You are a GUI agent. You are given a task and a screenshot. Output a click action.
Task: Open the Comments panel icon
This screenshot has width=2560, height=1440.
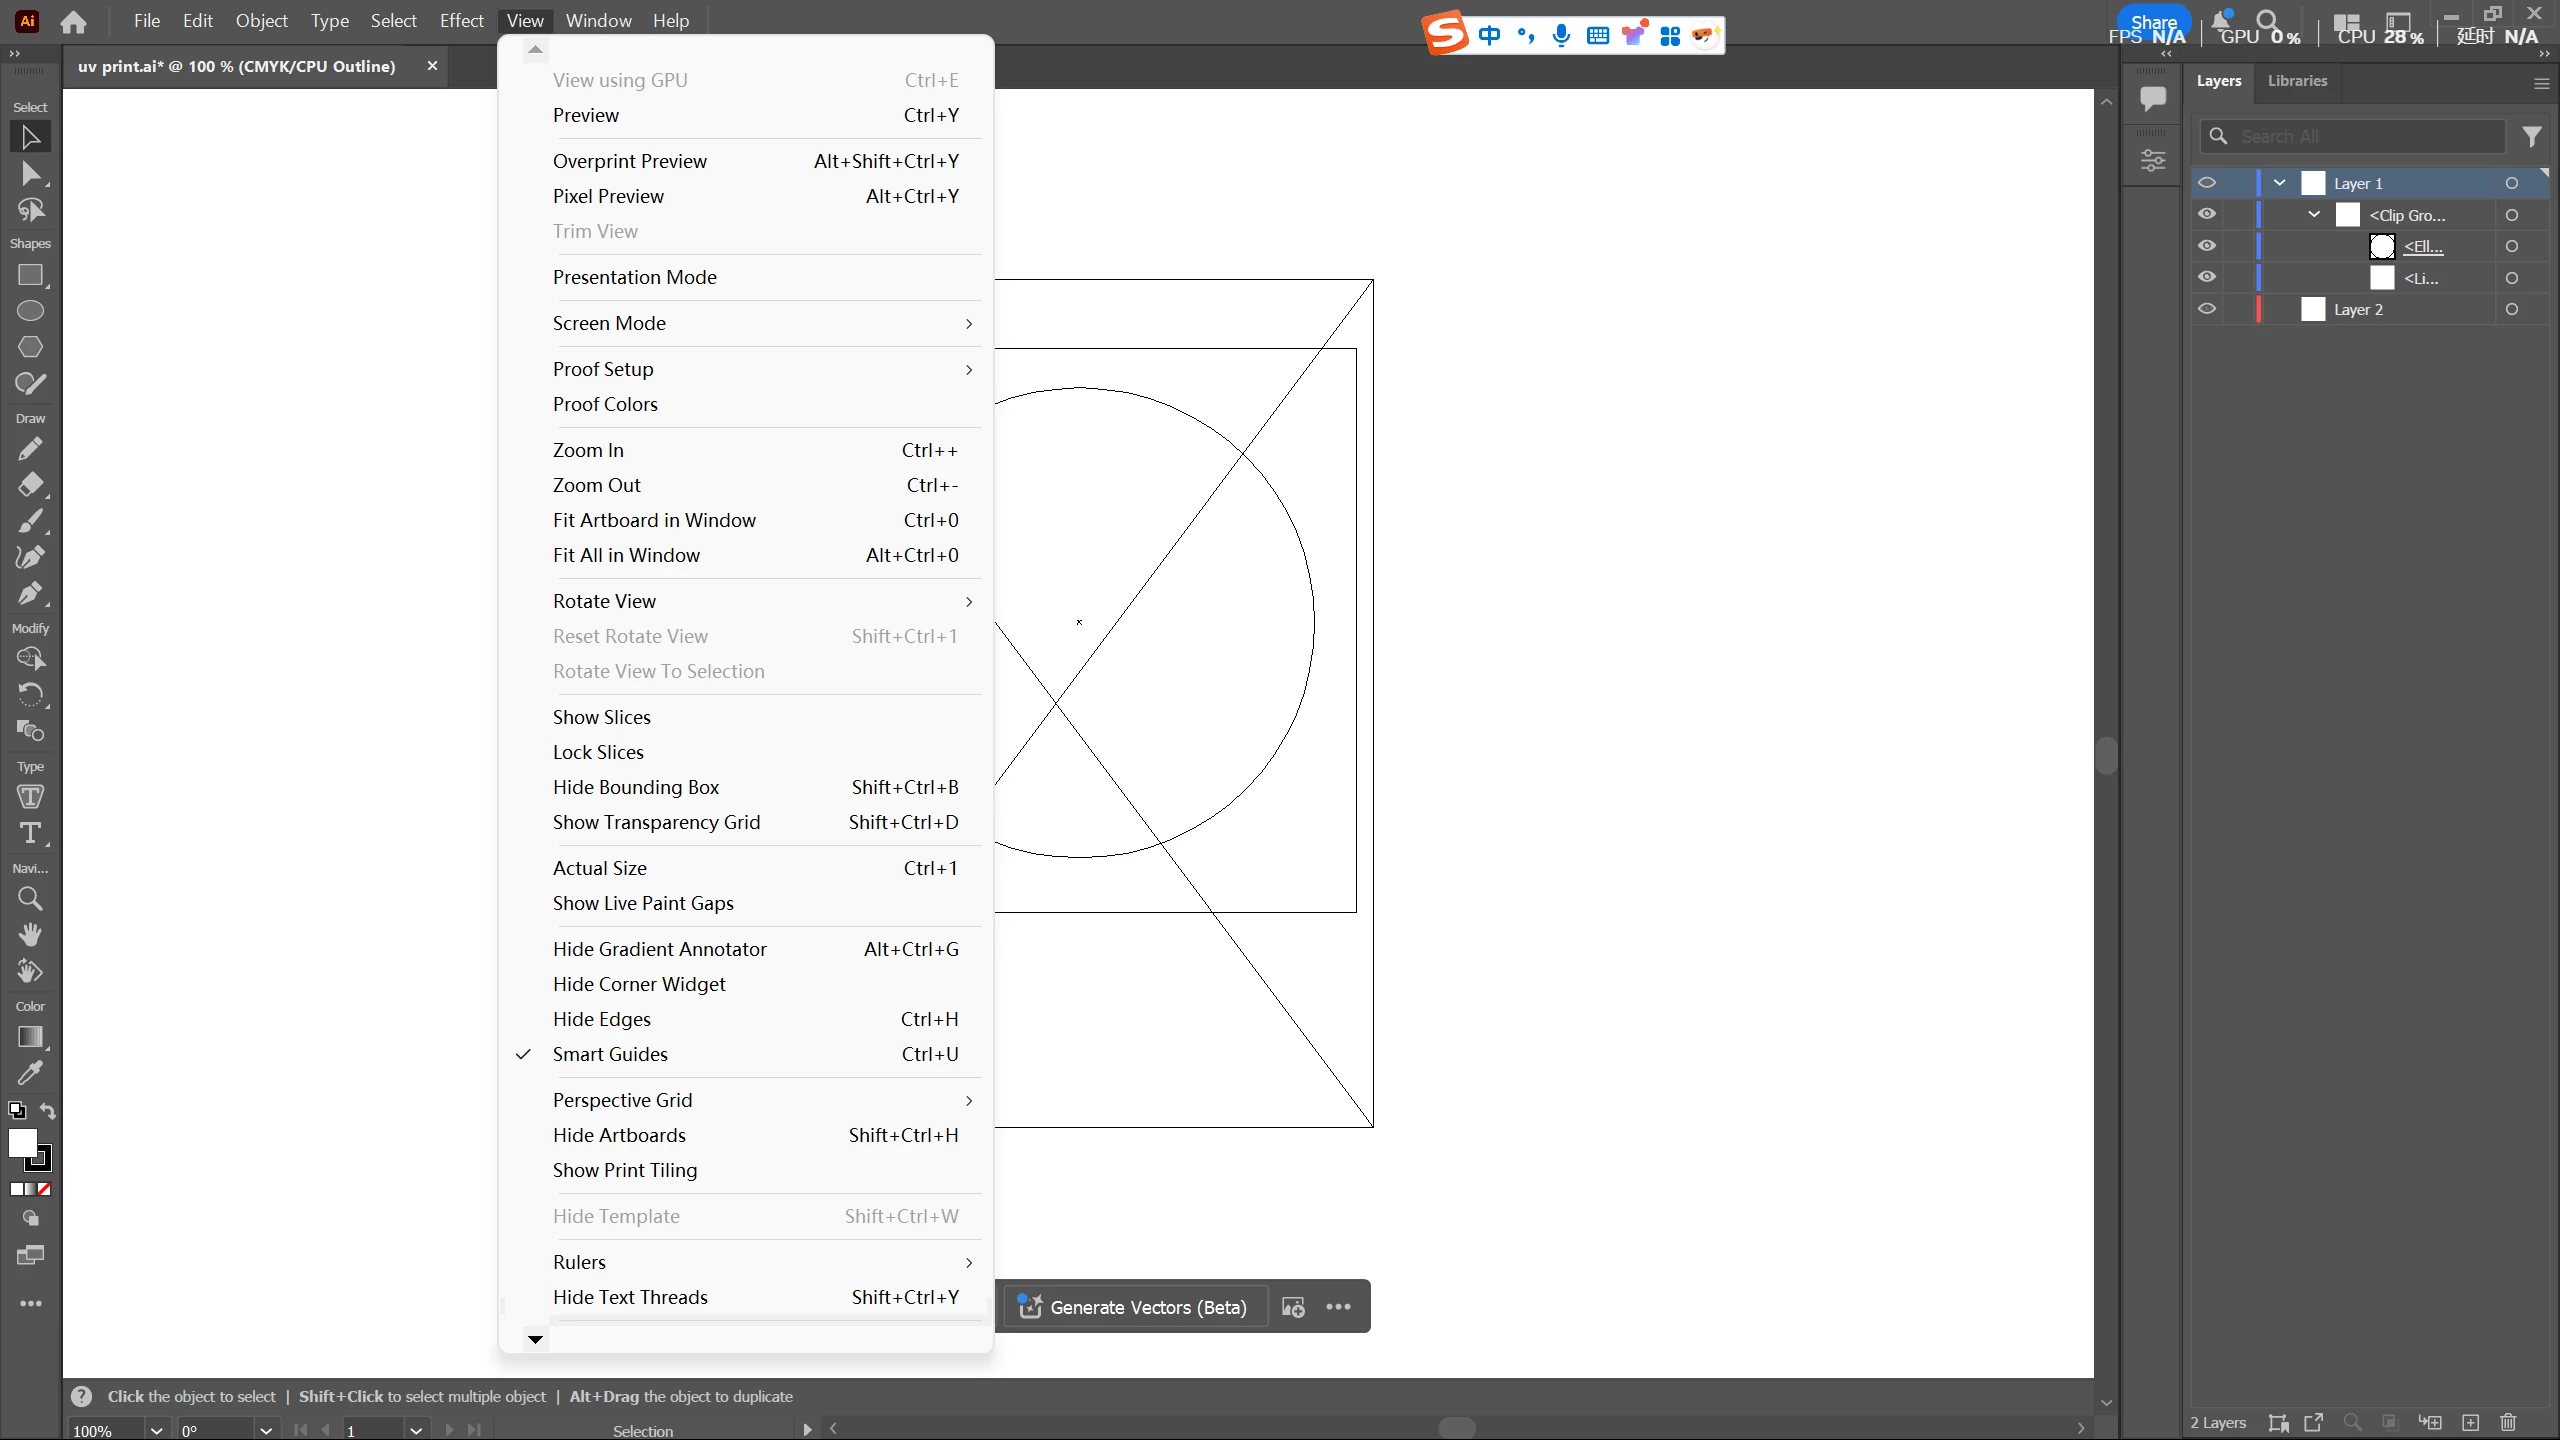click(2152, 98)
